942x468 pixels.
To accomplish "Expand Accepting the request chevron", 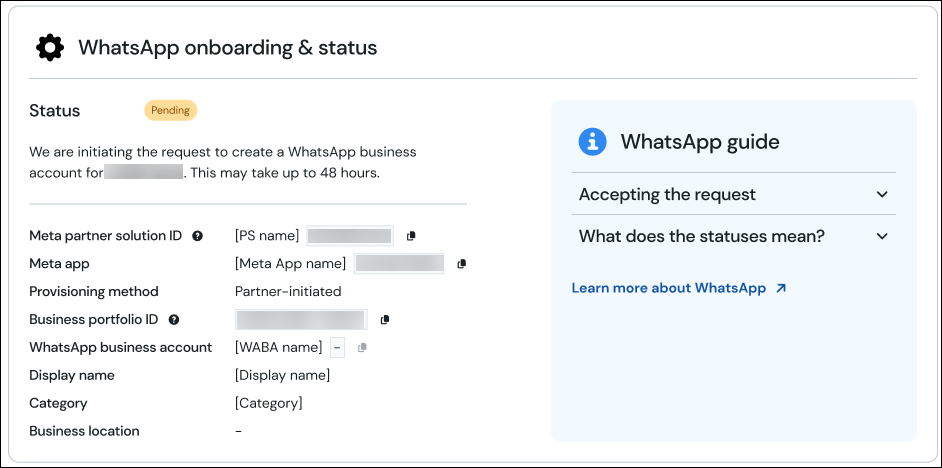I will [x=882, y=195].
